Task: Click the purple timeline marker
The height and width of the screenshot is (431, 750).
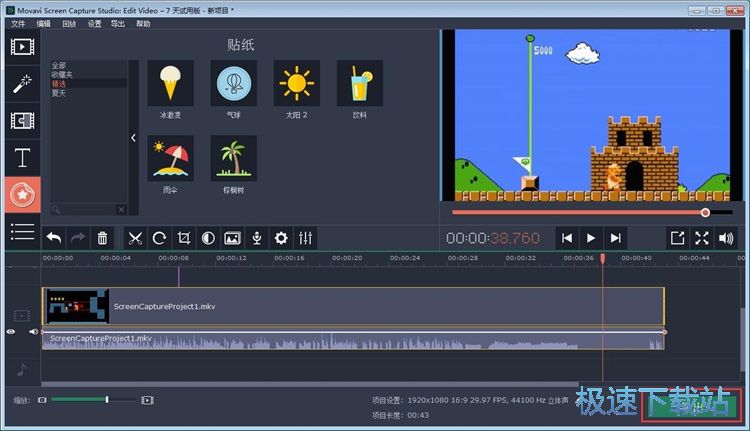Action: click(178, 276)
